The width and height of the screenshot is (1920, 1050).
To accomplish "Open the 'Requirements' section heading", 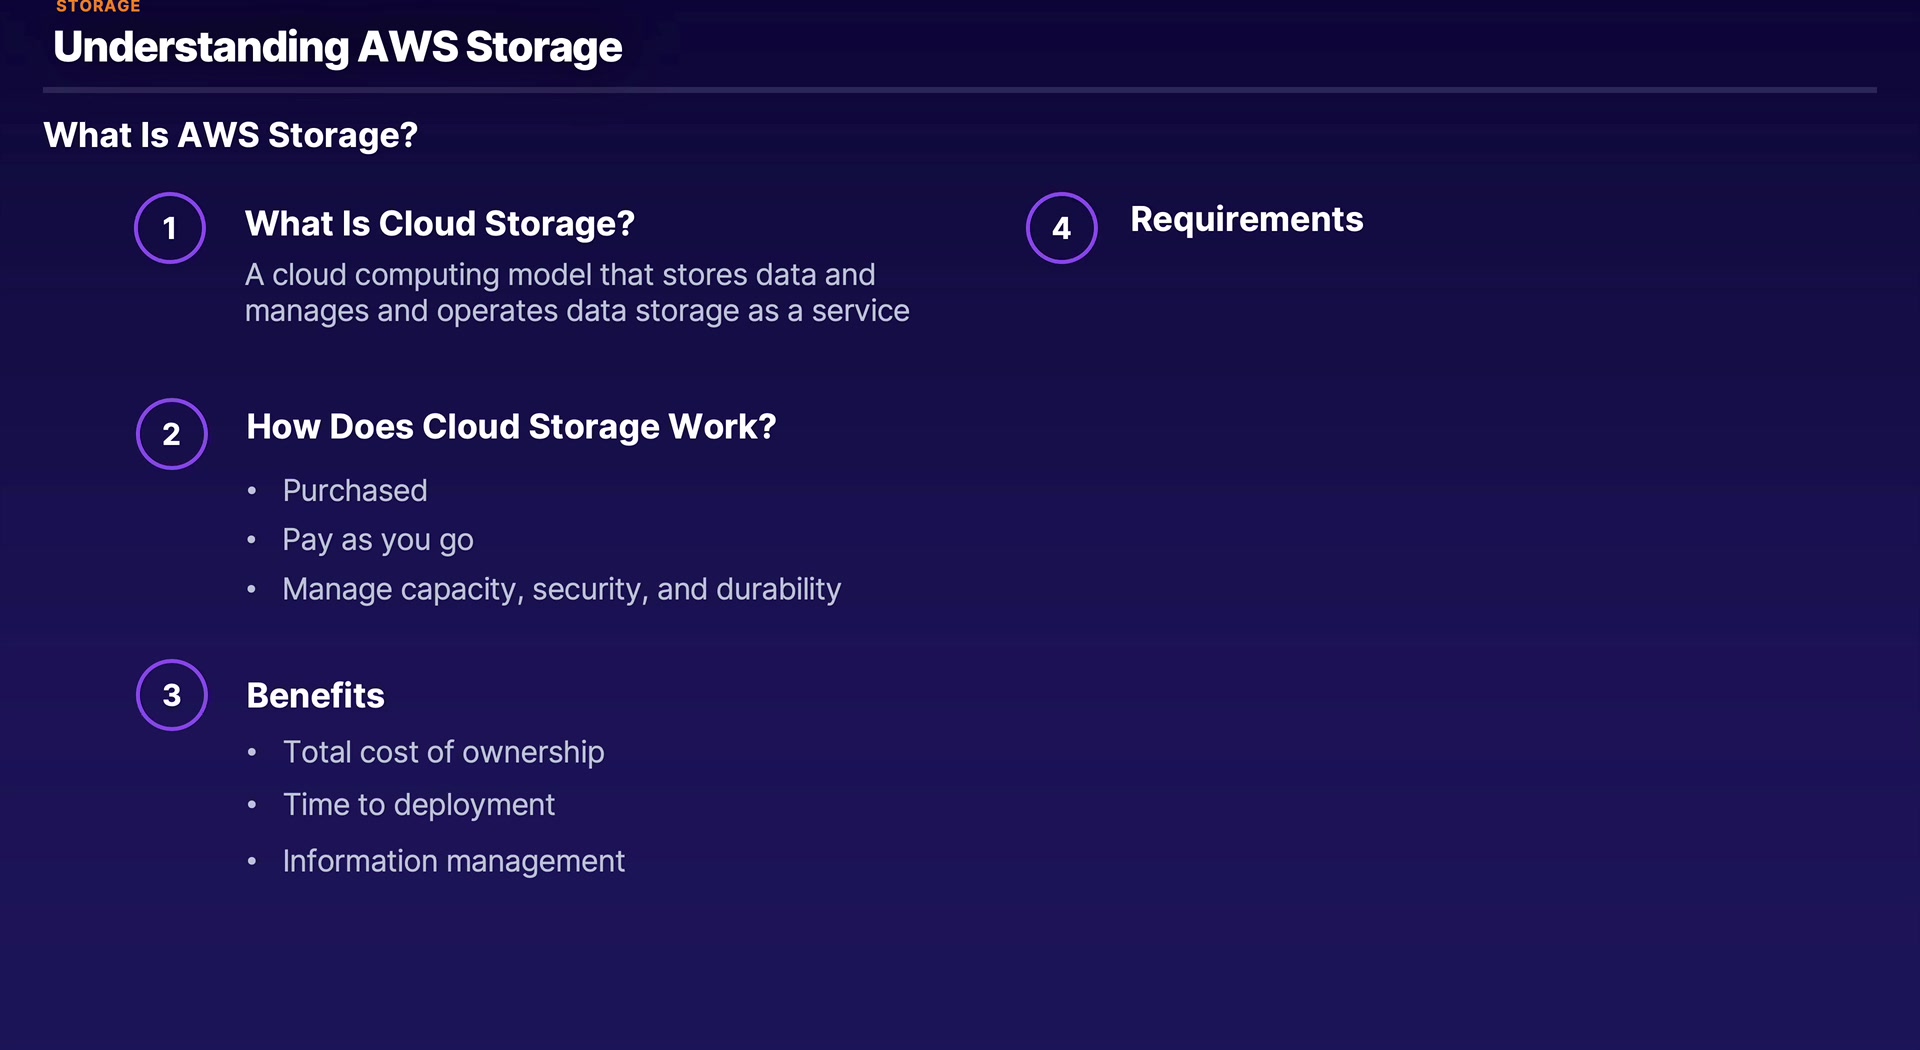I will pyautogui.click(x=1247, y=219).
